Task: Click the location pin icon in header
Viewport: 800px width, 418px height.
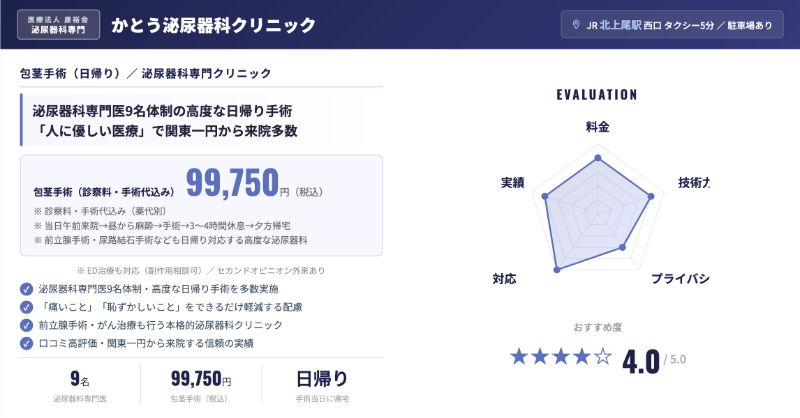Action: pos(575,25)
